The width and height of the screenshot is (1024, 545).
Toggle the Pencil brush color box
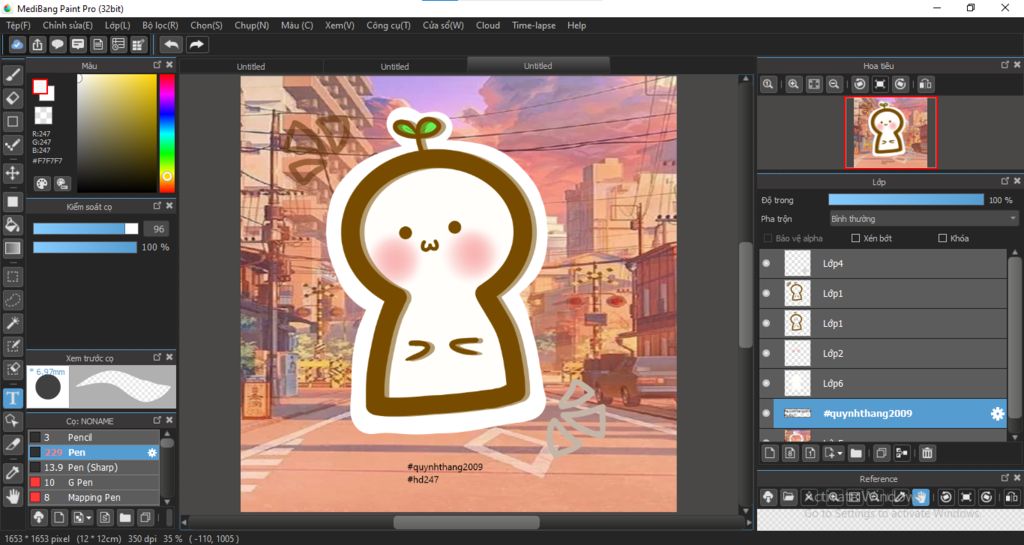click(x=35, y=437)
